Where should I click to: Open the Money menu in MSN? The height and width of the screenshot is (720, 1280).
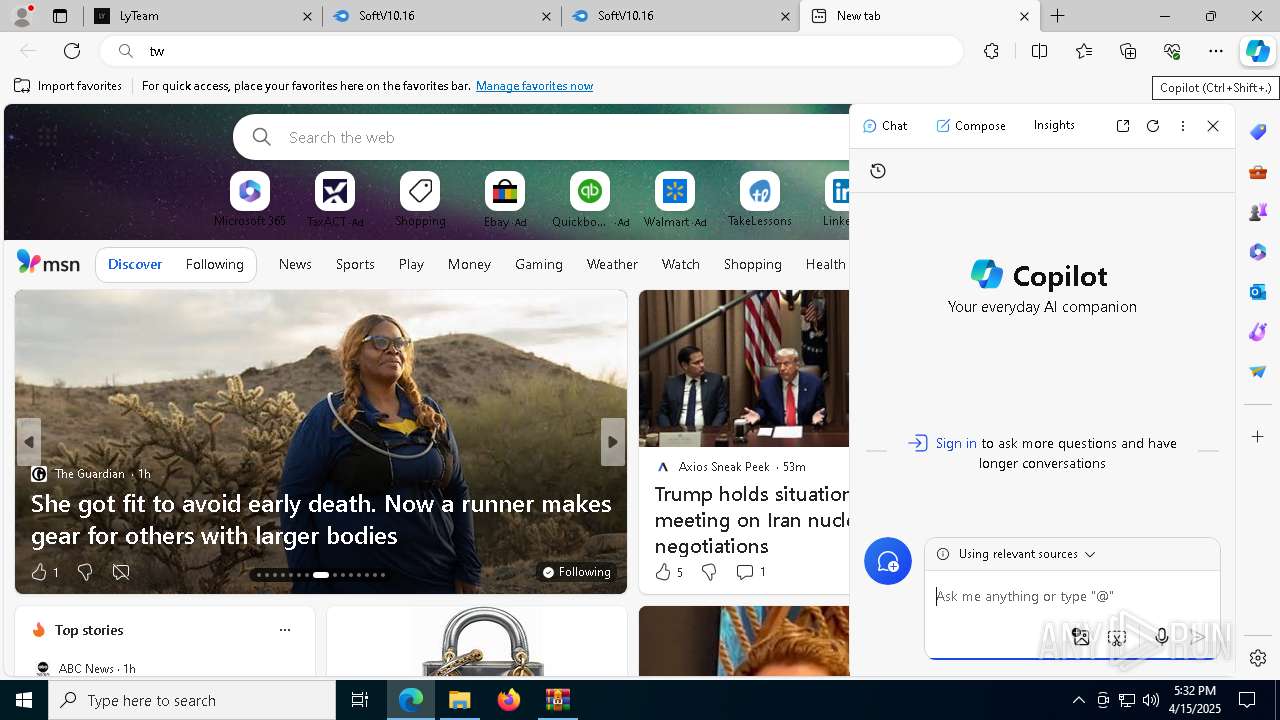coord(469,265)
